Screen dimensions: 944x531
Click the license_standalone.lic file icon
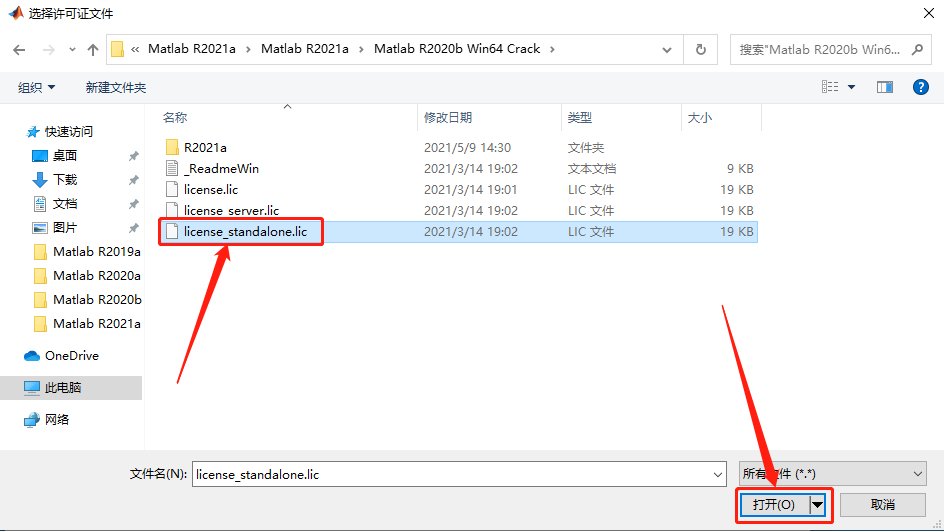172,232
